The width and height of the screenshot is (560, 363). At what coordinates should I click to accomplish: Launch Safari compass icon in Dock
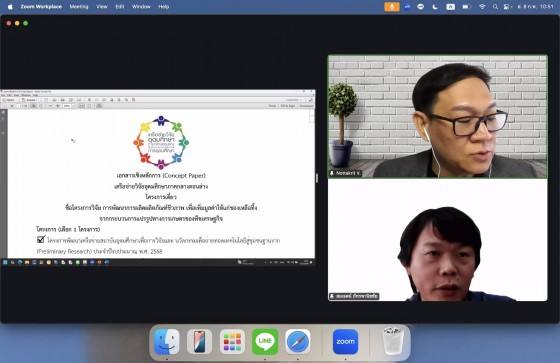298,342
